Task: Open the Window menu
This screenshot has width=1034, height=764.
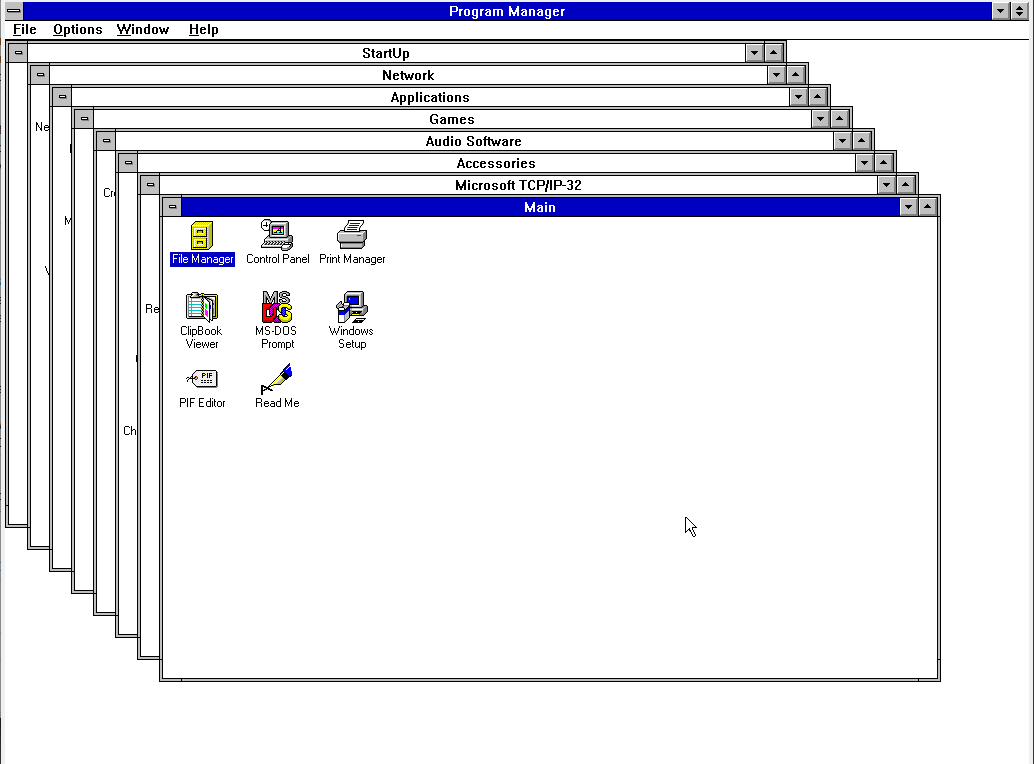Action: click(x=143, y=30)
